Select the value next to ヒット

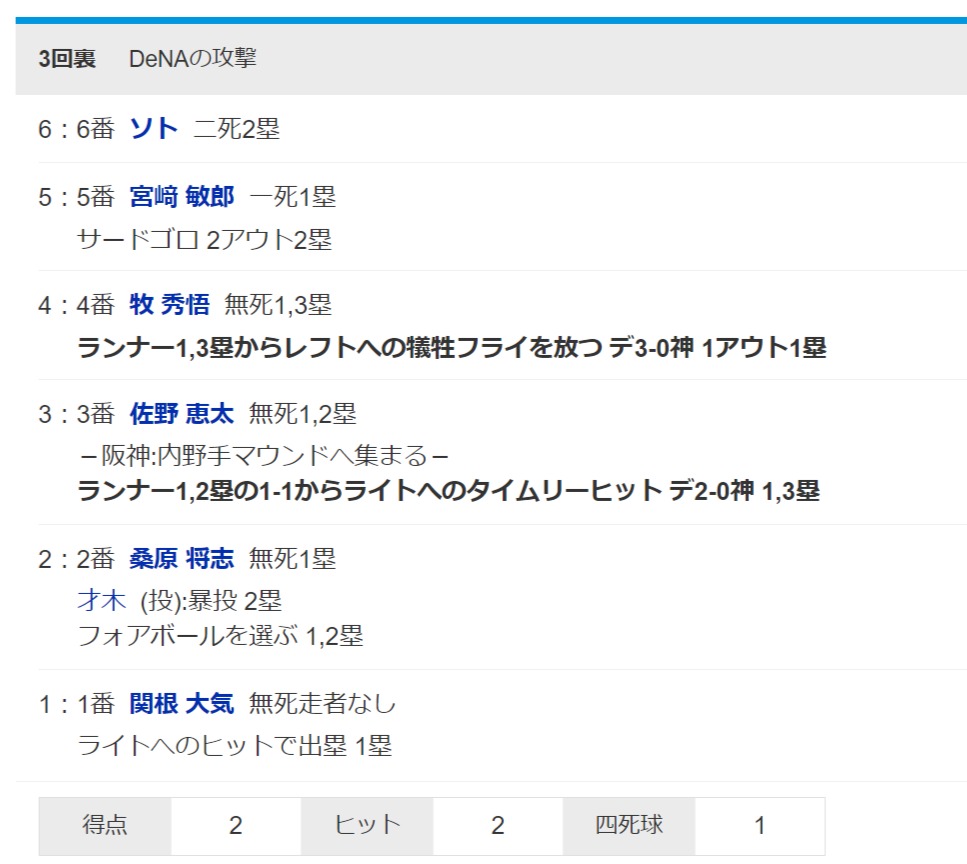498,826
